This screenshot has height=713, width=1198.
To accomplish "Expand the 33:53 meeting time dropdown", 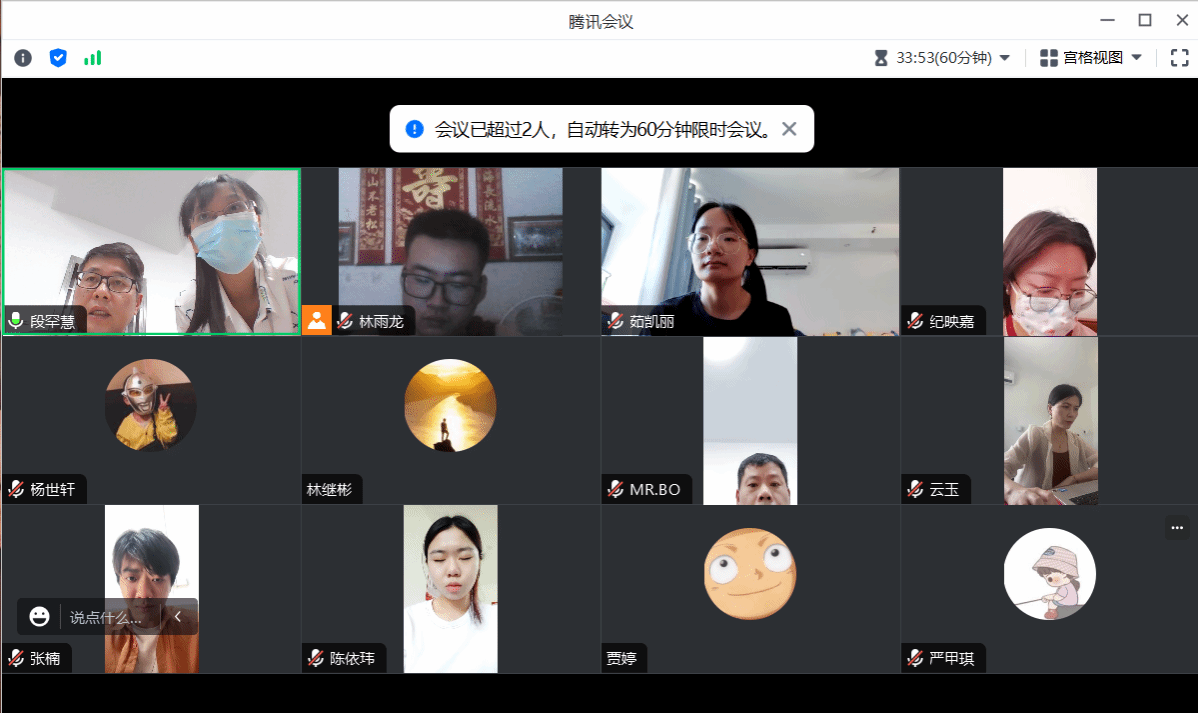I will (x=1005, y=58).
